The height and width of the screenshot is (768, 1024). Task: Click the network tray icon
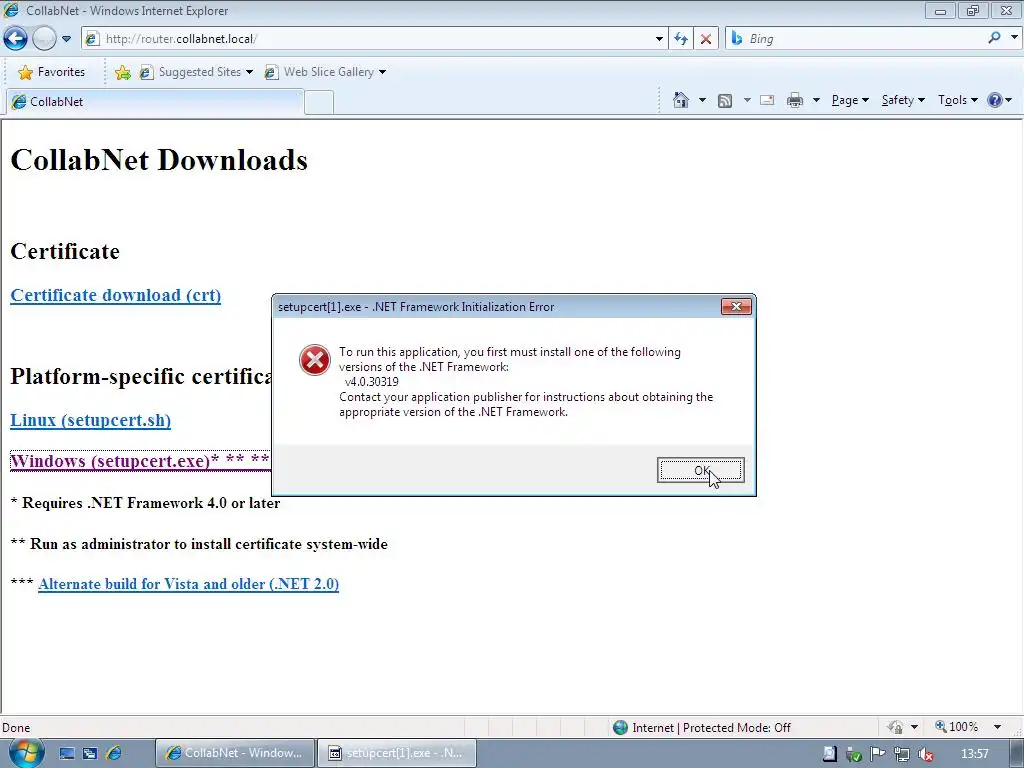(x=902, y=754)
